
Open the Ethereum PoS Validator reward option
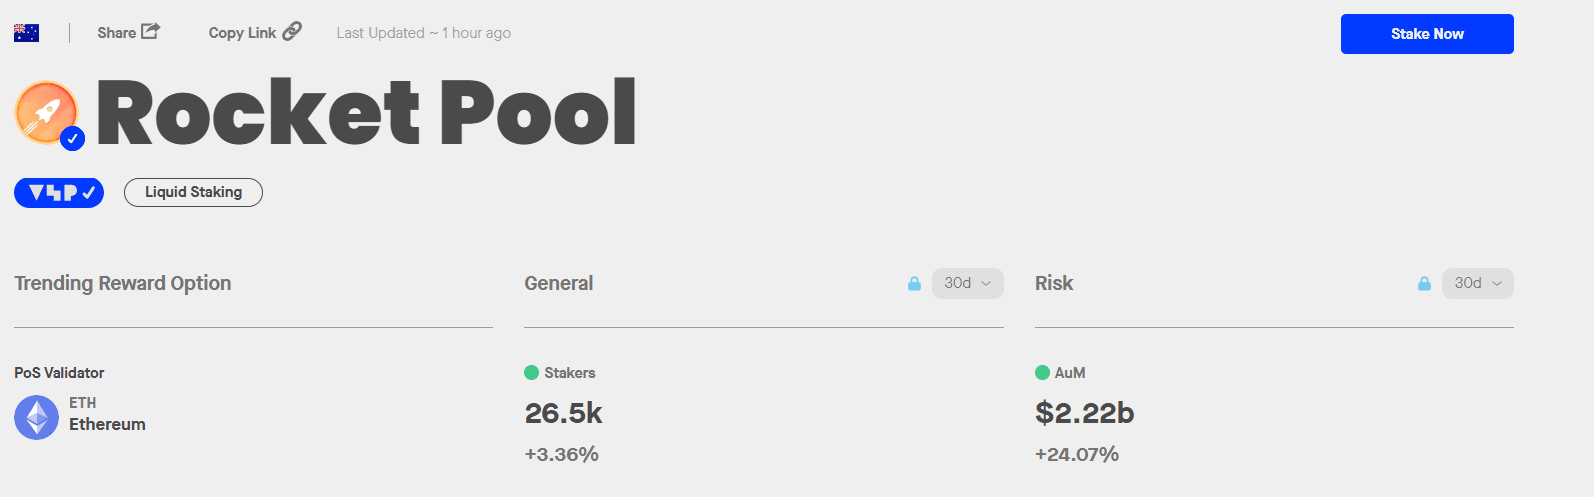pyautogui.click(x=107, y=424)
